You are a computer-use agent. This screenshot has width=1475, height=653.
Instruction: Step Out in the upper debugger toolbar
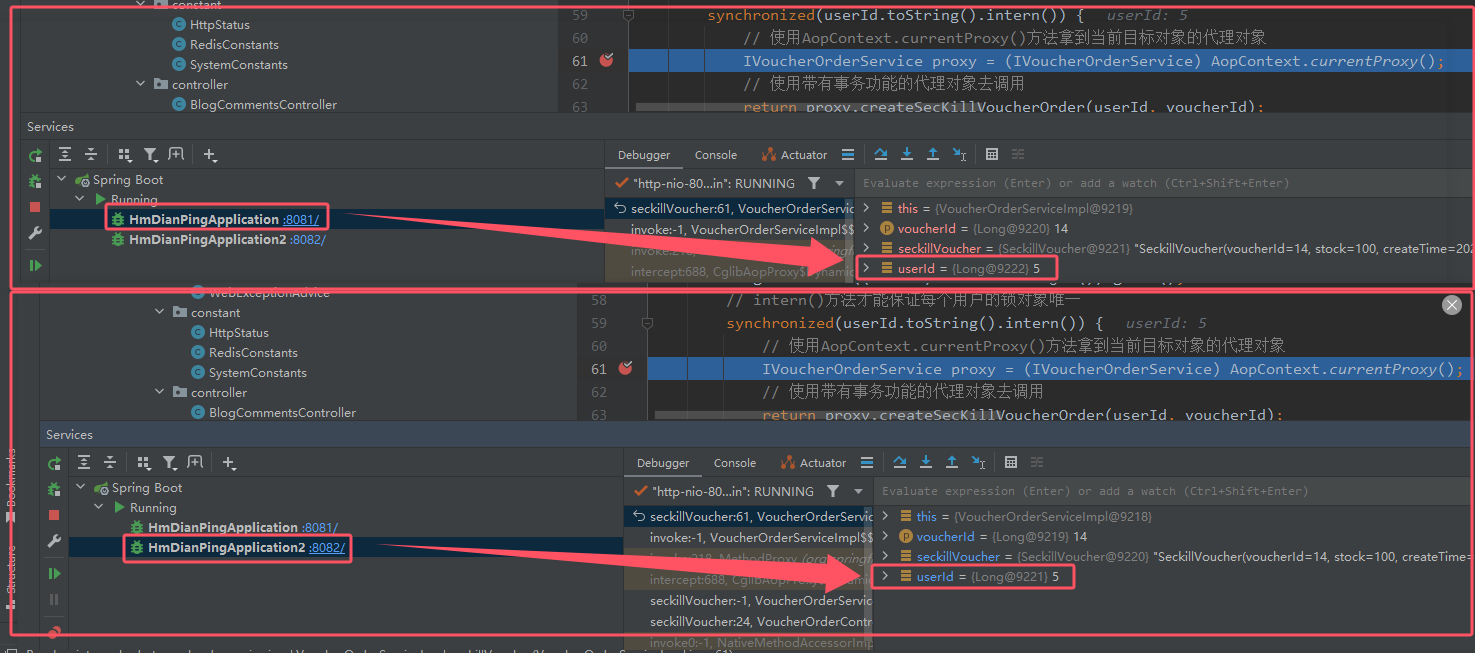point(933,154)
